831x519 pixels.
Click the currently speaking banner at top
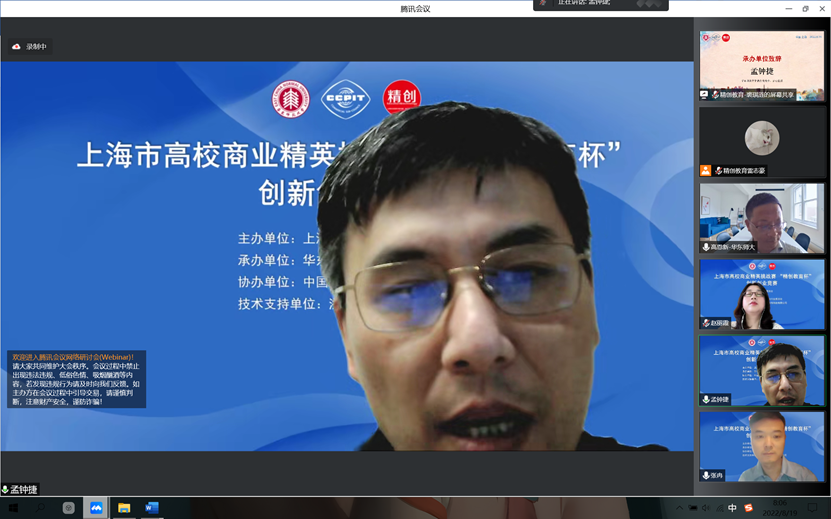(600, 5)
